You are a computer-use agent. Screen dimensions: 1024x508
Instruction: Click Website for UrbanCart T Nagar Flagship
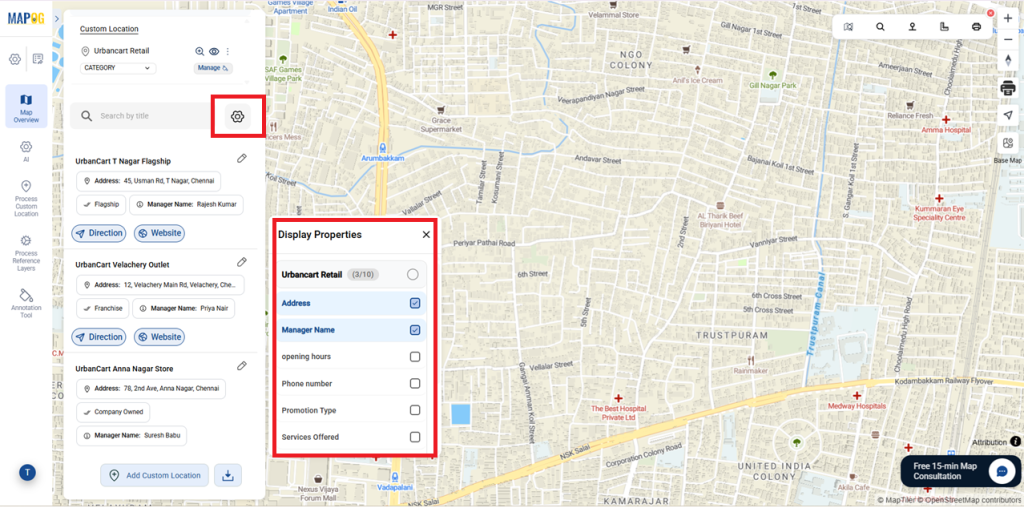(x=159, y=233)
